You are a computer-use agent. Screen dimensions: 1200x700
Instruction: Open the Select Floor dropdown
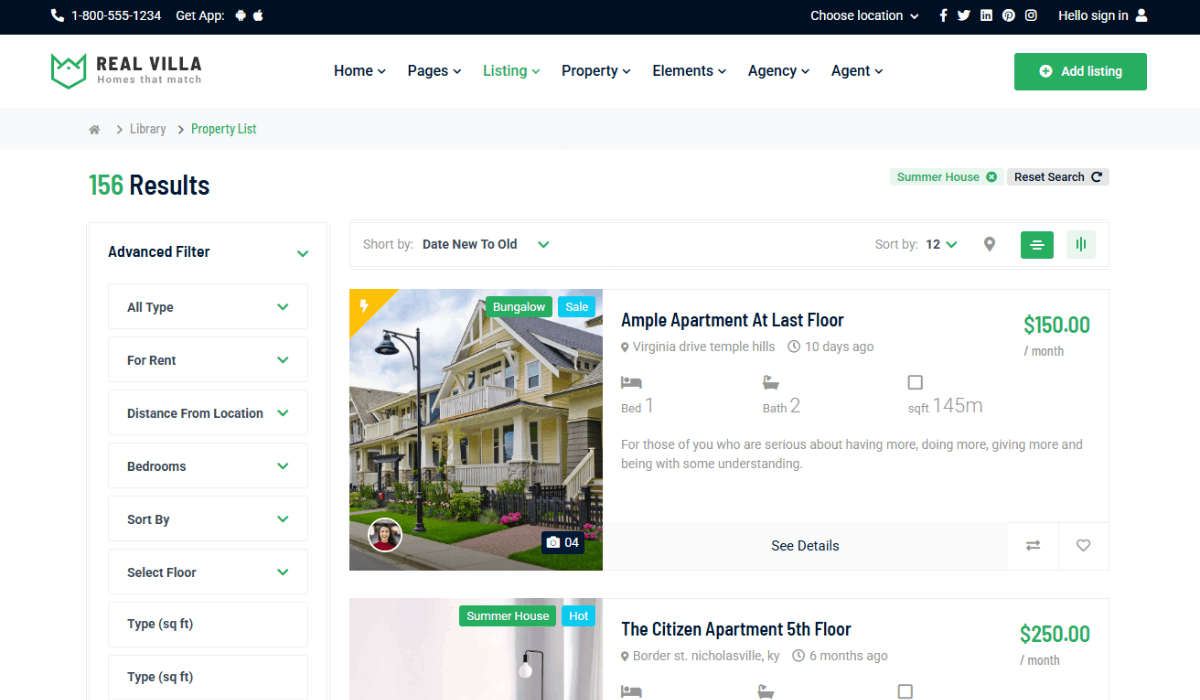pyautogui.click(x=208, y=572)
